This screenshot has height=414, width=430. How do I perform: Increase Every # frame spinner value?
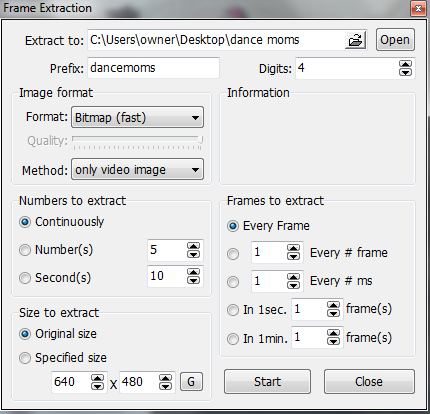293,248
